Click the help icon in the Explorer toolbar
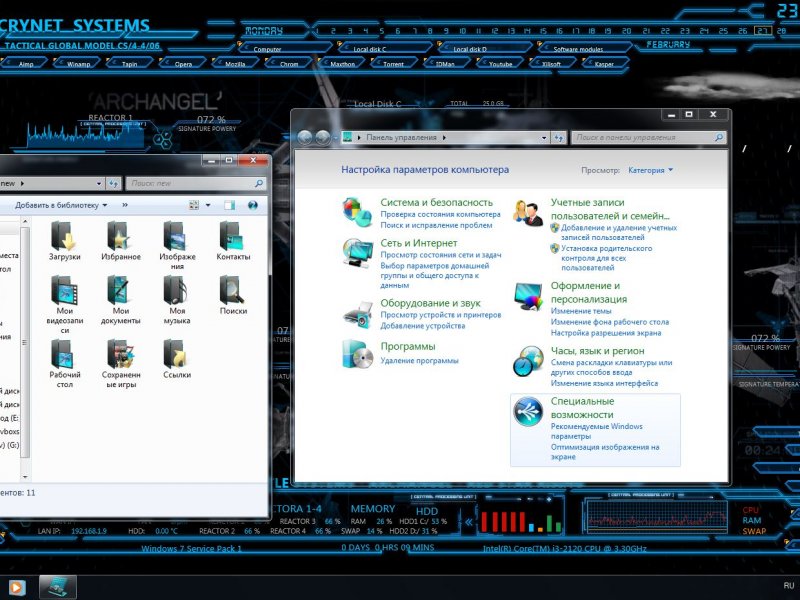The height and width of the screenshot is (600, 800). click(253, 205)
